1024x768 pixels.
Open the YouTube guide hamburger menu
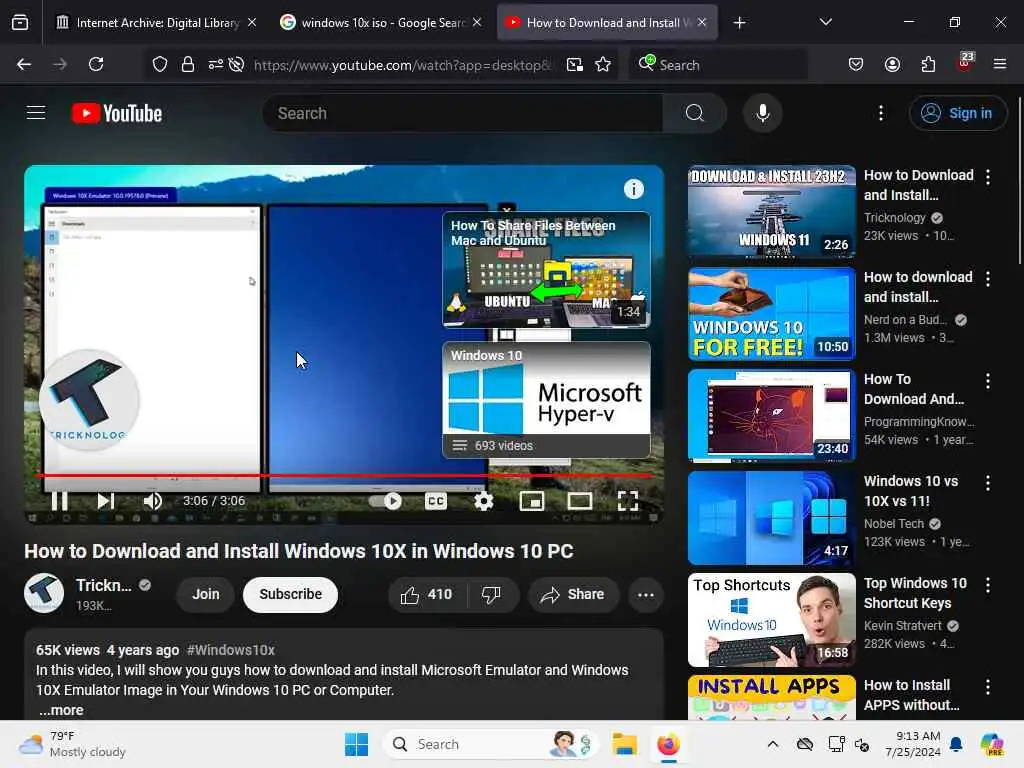coord(36,113)
